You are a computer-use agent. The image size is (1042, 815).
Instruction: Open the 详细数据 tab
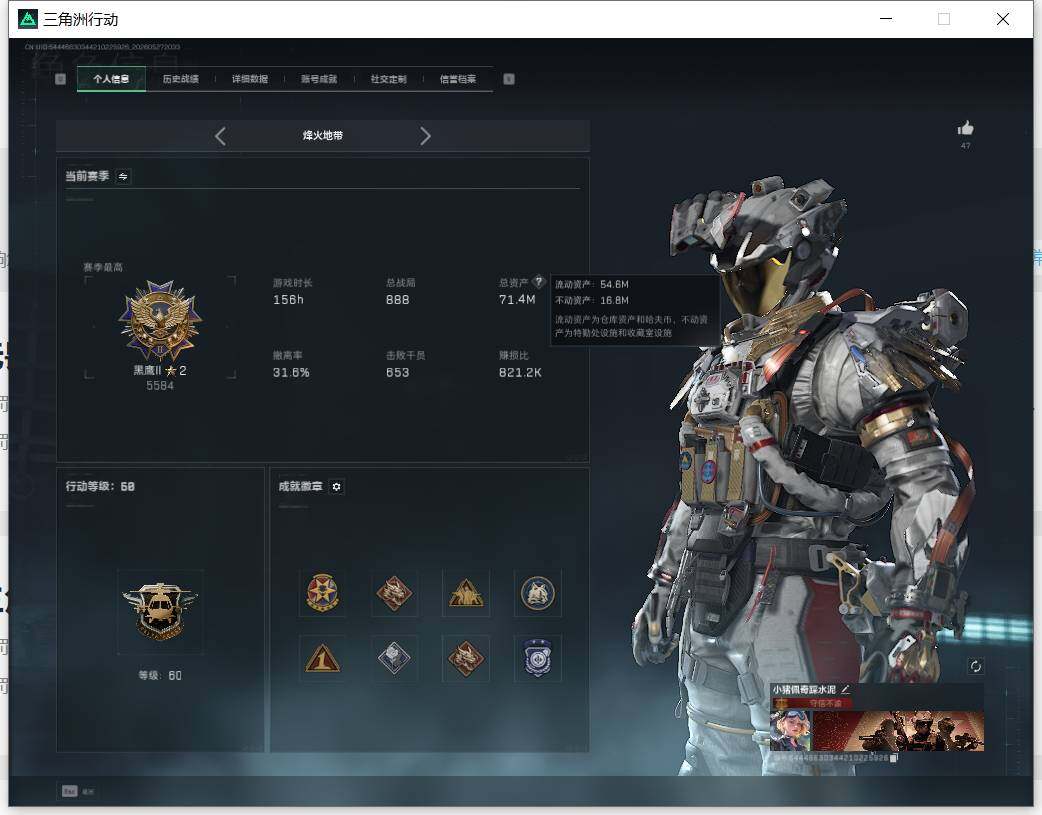[x=250, y=79]
